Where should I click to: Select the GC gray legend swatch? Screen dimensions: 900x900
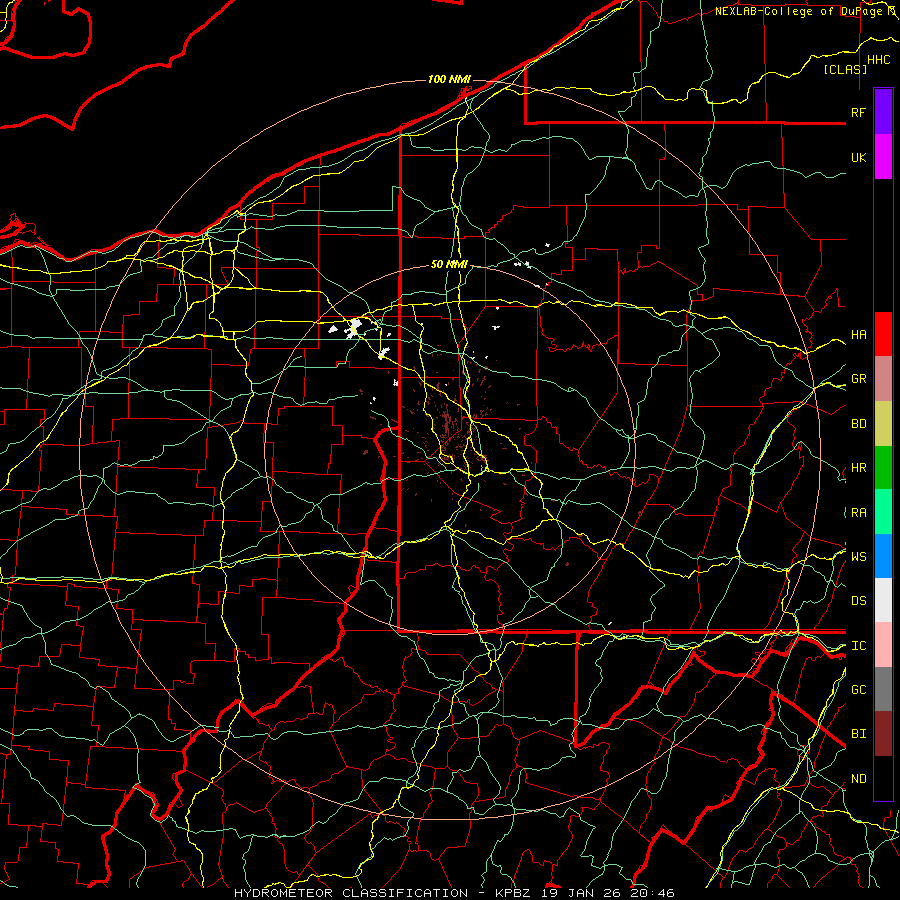point(883,689)
